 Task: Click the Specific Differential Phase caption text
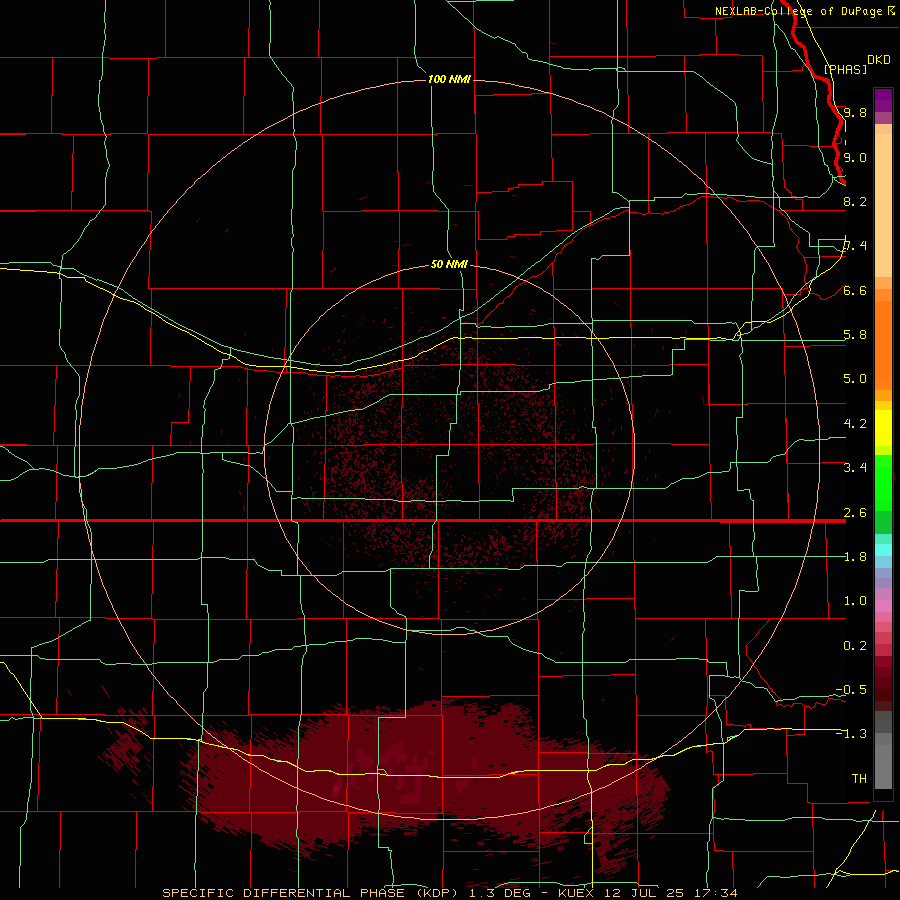pos(449,893)
